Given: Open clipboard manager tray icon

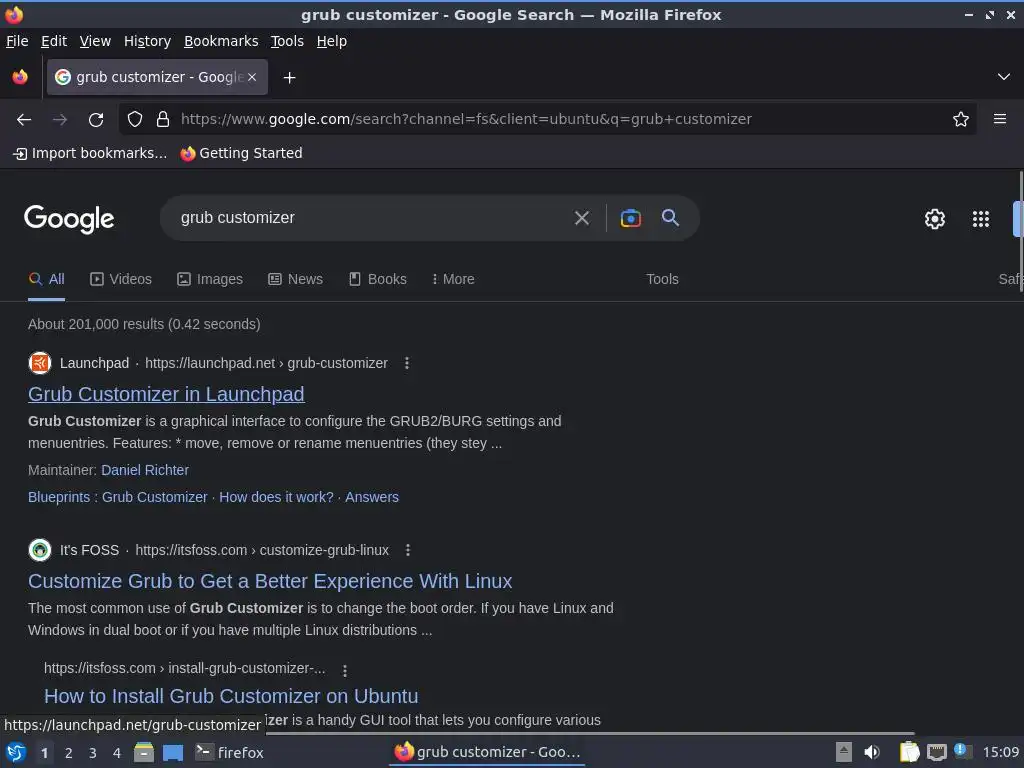Looking at the screenshot, I should pyautogui.click(x=909, y=753).
